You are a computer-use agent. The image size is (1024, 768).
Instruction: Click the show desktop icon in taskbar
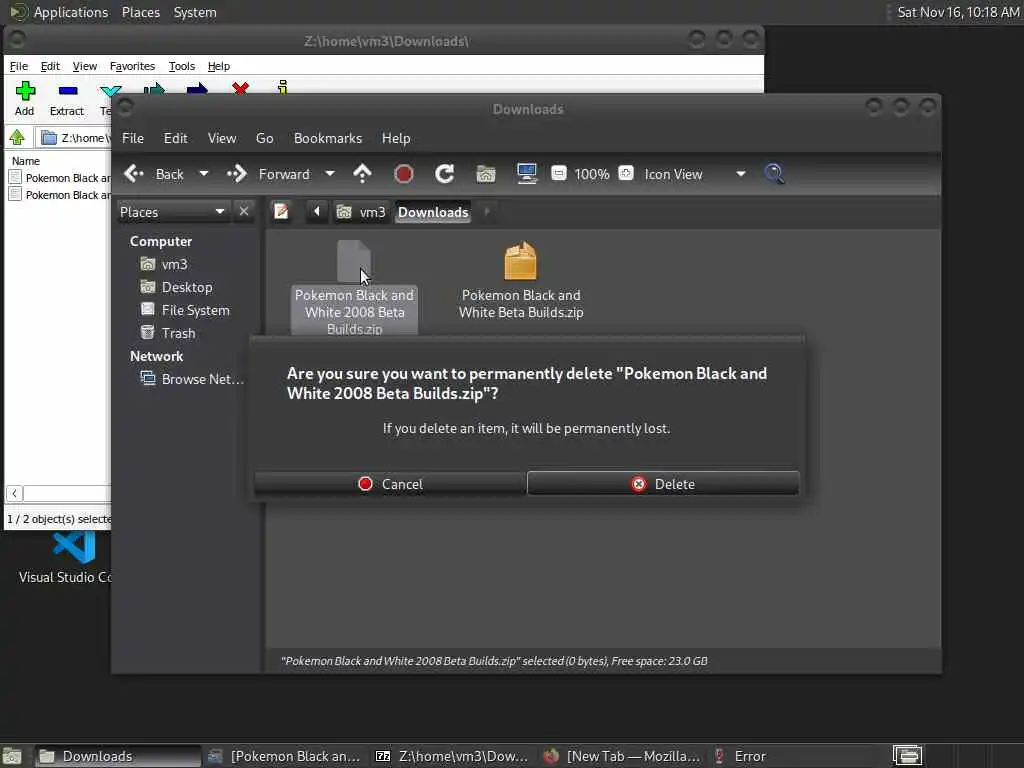coord(12,756)
